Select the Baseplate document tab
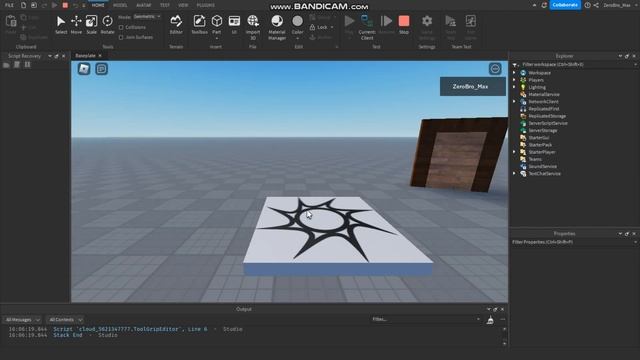The image size is (640, 360). 85,56
